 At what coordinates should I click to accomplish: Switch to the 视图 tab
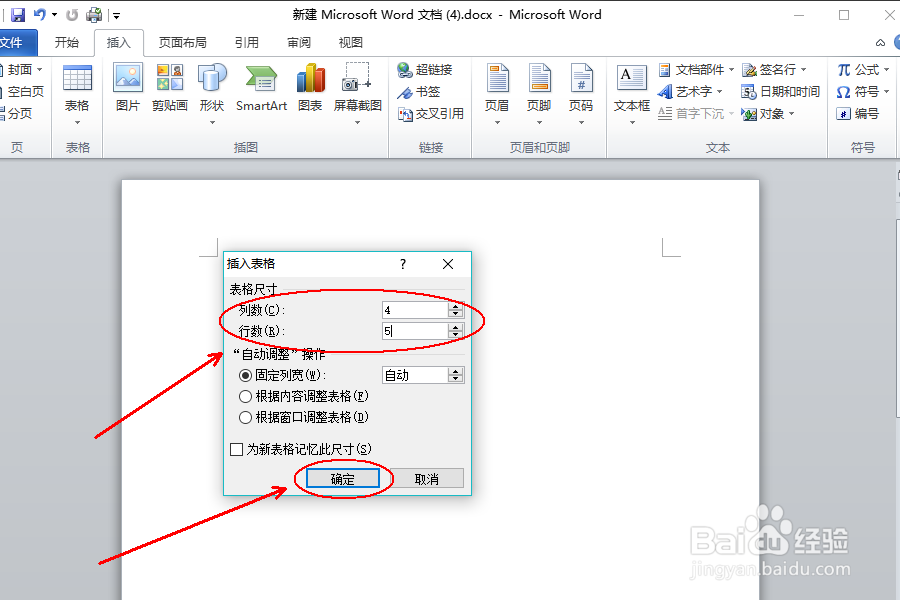pyautogui.click(x=351, y=42)
